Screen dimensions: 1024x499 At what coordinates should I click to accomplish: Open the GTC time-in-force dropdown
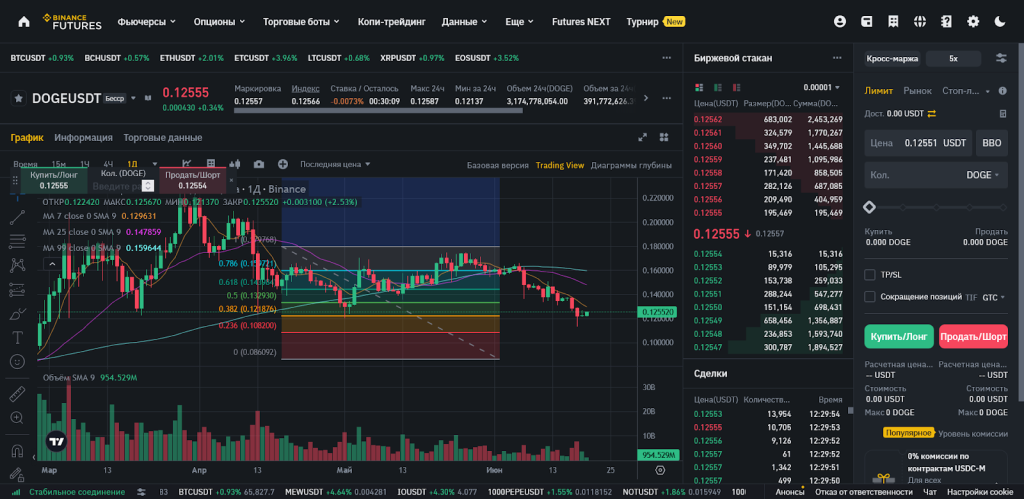[994, 297]
